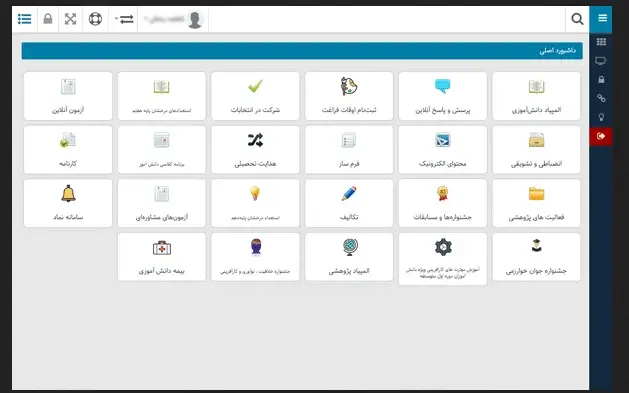This screenshot has height=393, width=629.
Task: Open the جشنواره خلاقیت، نوآوری و کارآفرینی tile
Action: pyautogui.click(x=255, y=257)
